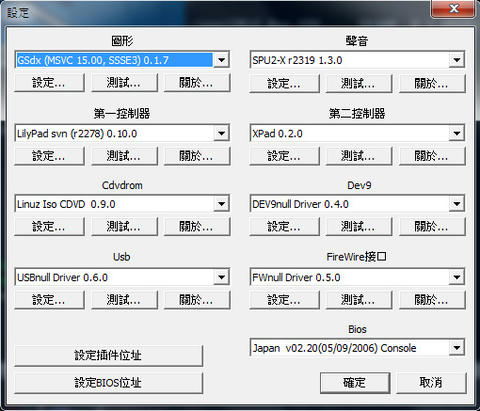Run 測試... for FireWire FWnull Driver

click(x=359, y=300)
